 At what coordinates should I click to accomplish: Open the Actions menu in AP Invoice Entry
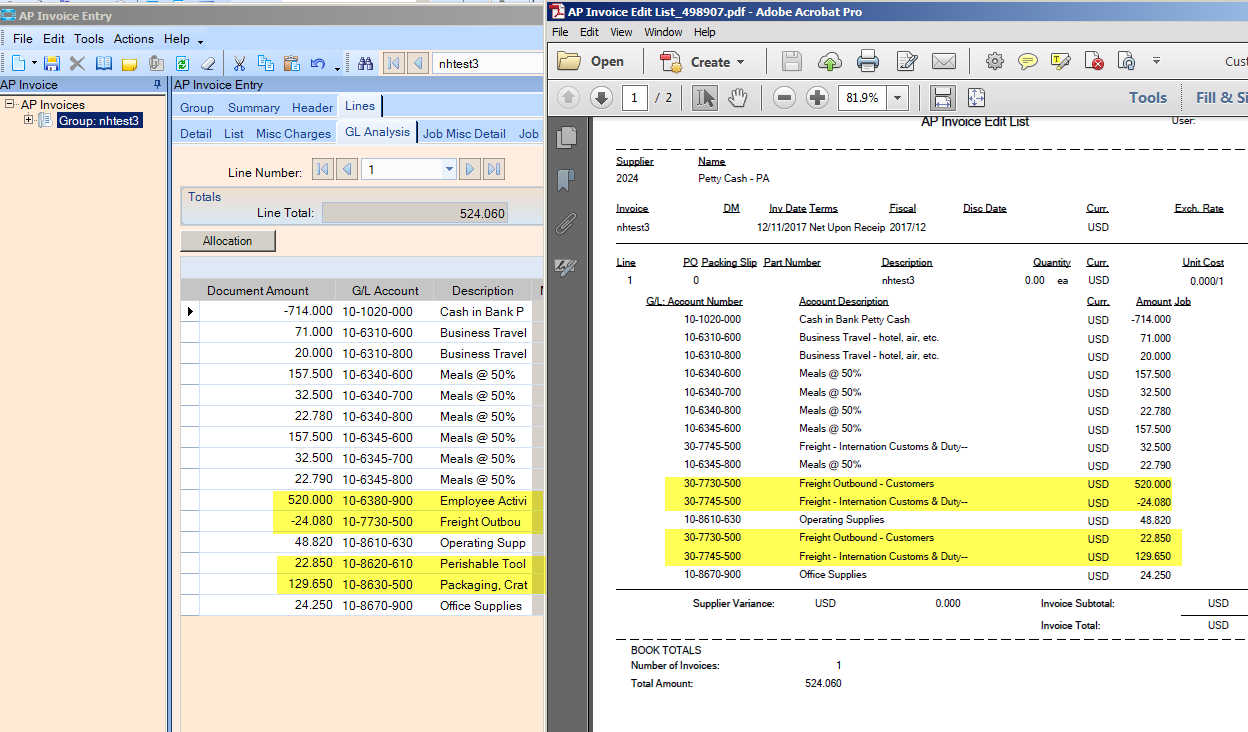click(x=134, y=39)
